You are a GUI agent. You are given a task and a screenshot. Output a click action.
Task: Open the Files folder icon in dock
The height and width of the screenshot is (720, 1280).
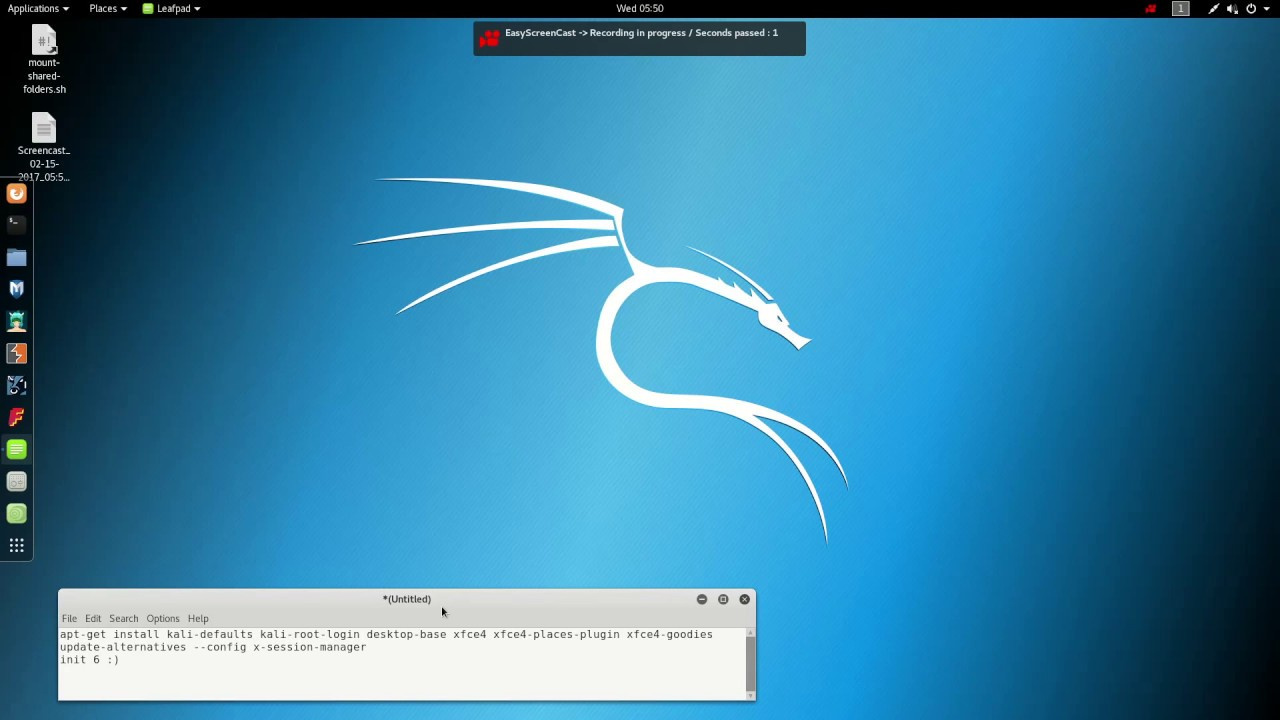16,257
